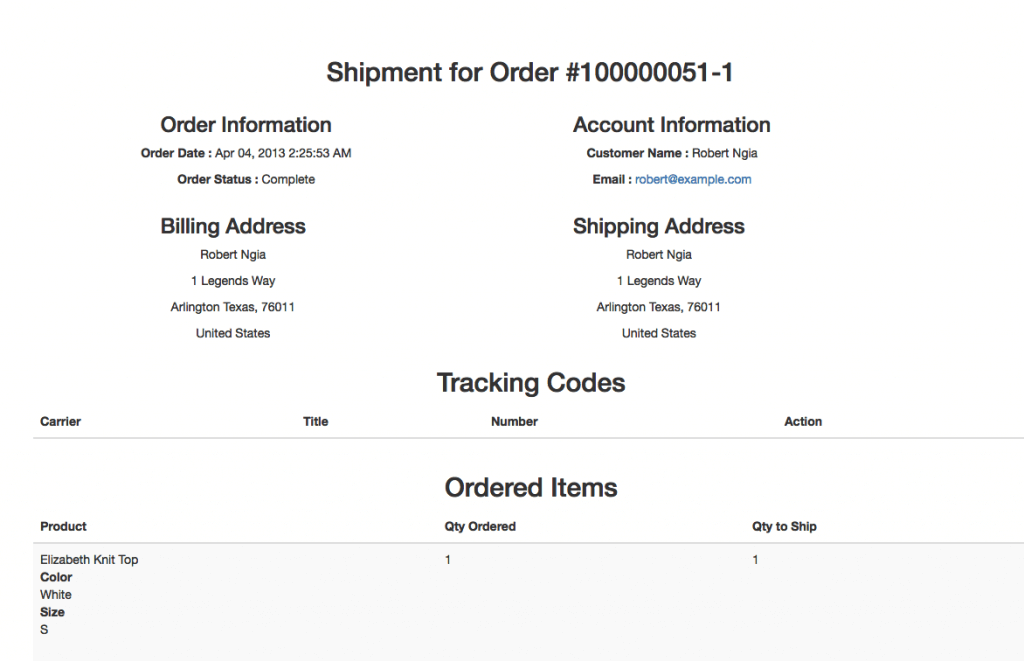Viewport: 1024px width, 661px height.
Task: Click the Title column header
Action: click(316, 422)
